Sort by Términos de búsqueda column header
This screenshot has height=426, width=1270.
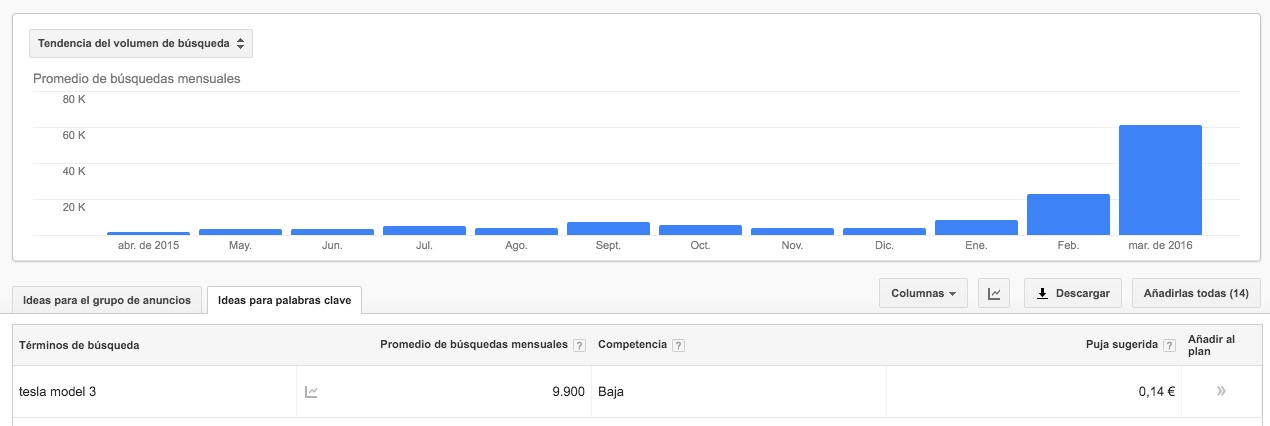(x=79, y=345)
